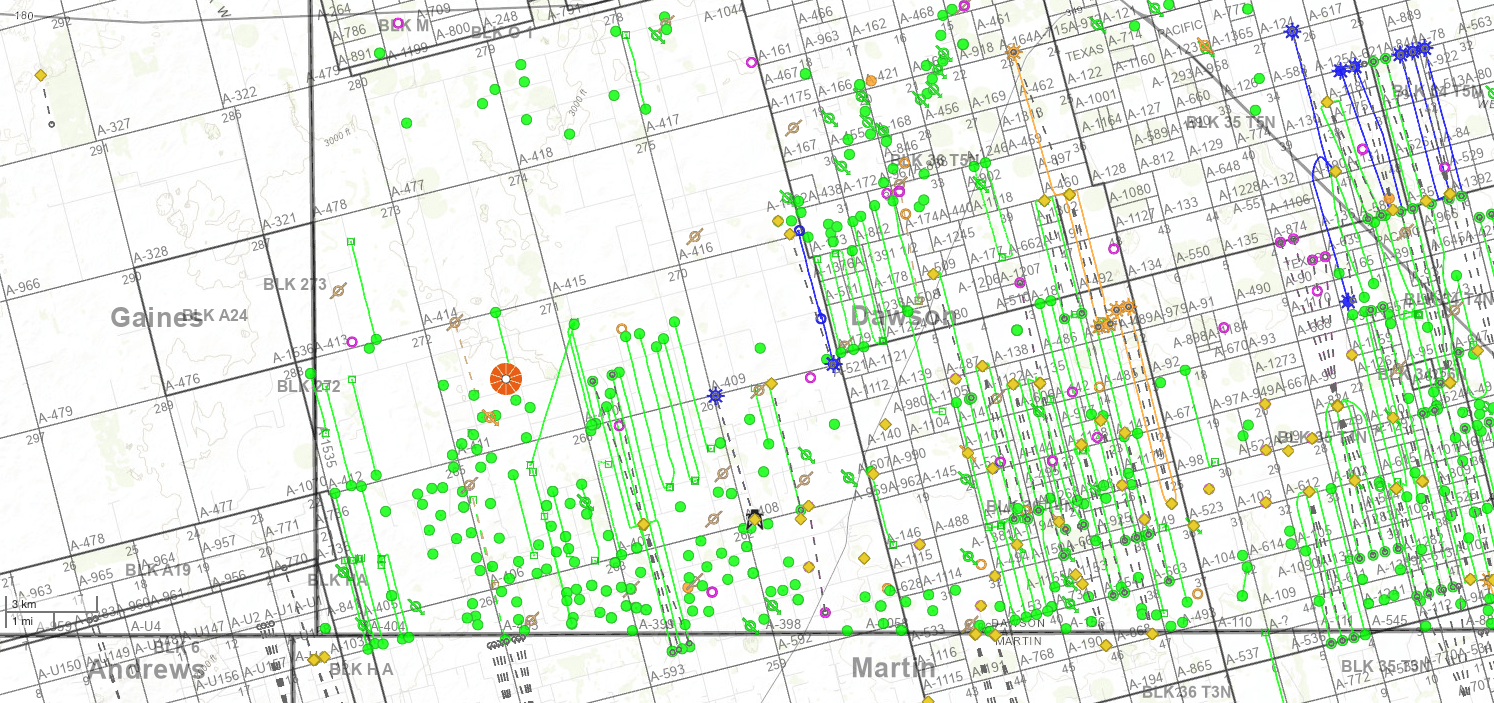Viewport: 1494px width, 703px height.
Task: Click section number 292
Action: (61, 24)
